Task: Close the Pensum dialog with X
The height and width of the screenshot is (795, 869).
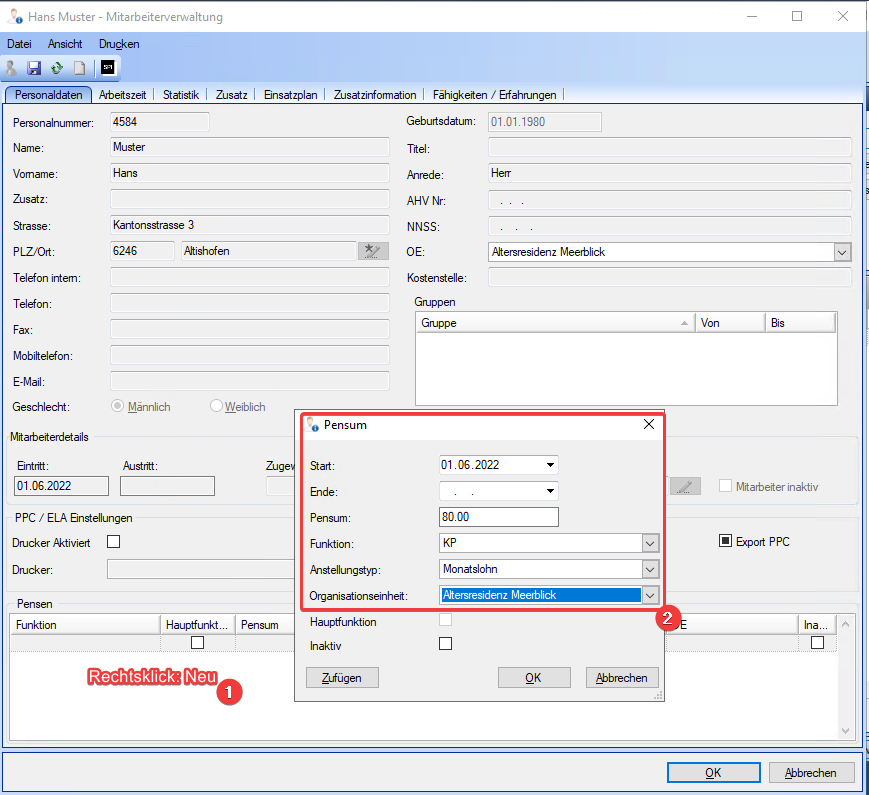Action: coord(649,424)
